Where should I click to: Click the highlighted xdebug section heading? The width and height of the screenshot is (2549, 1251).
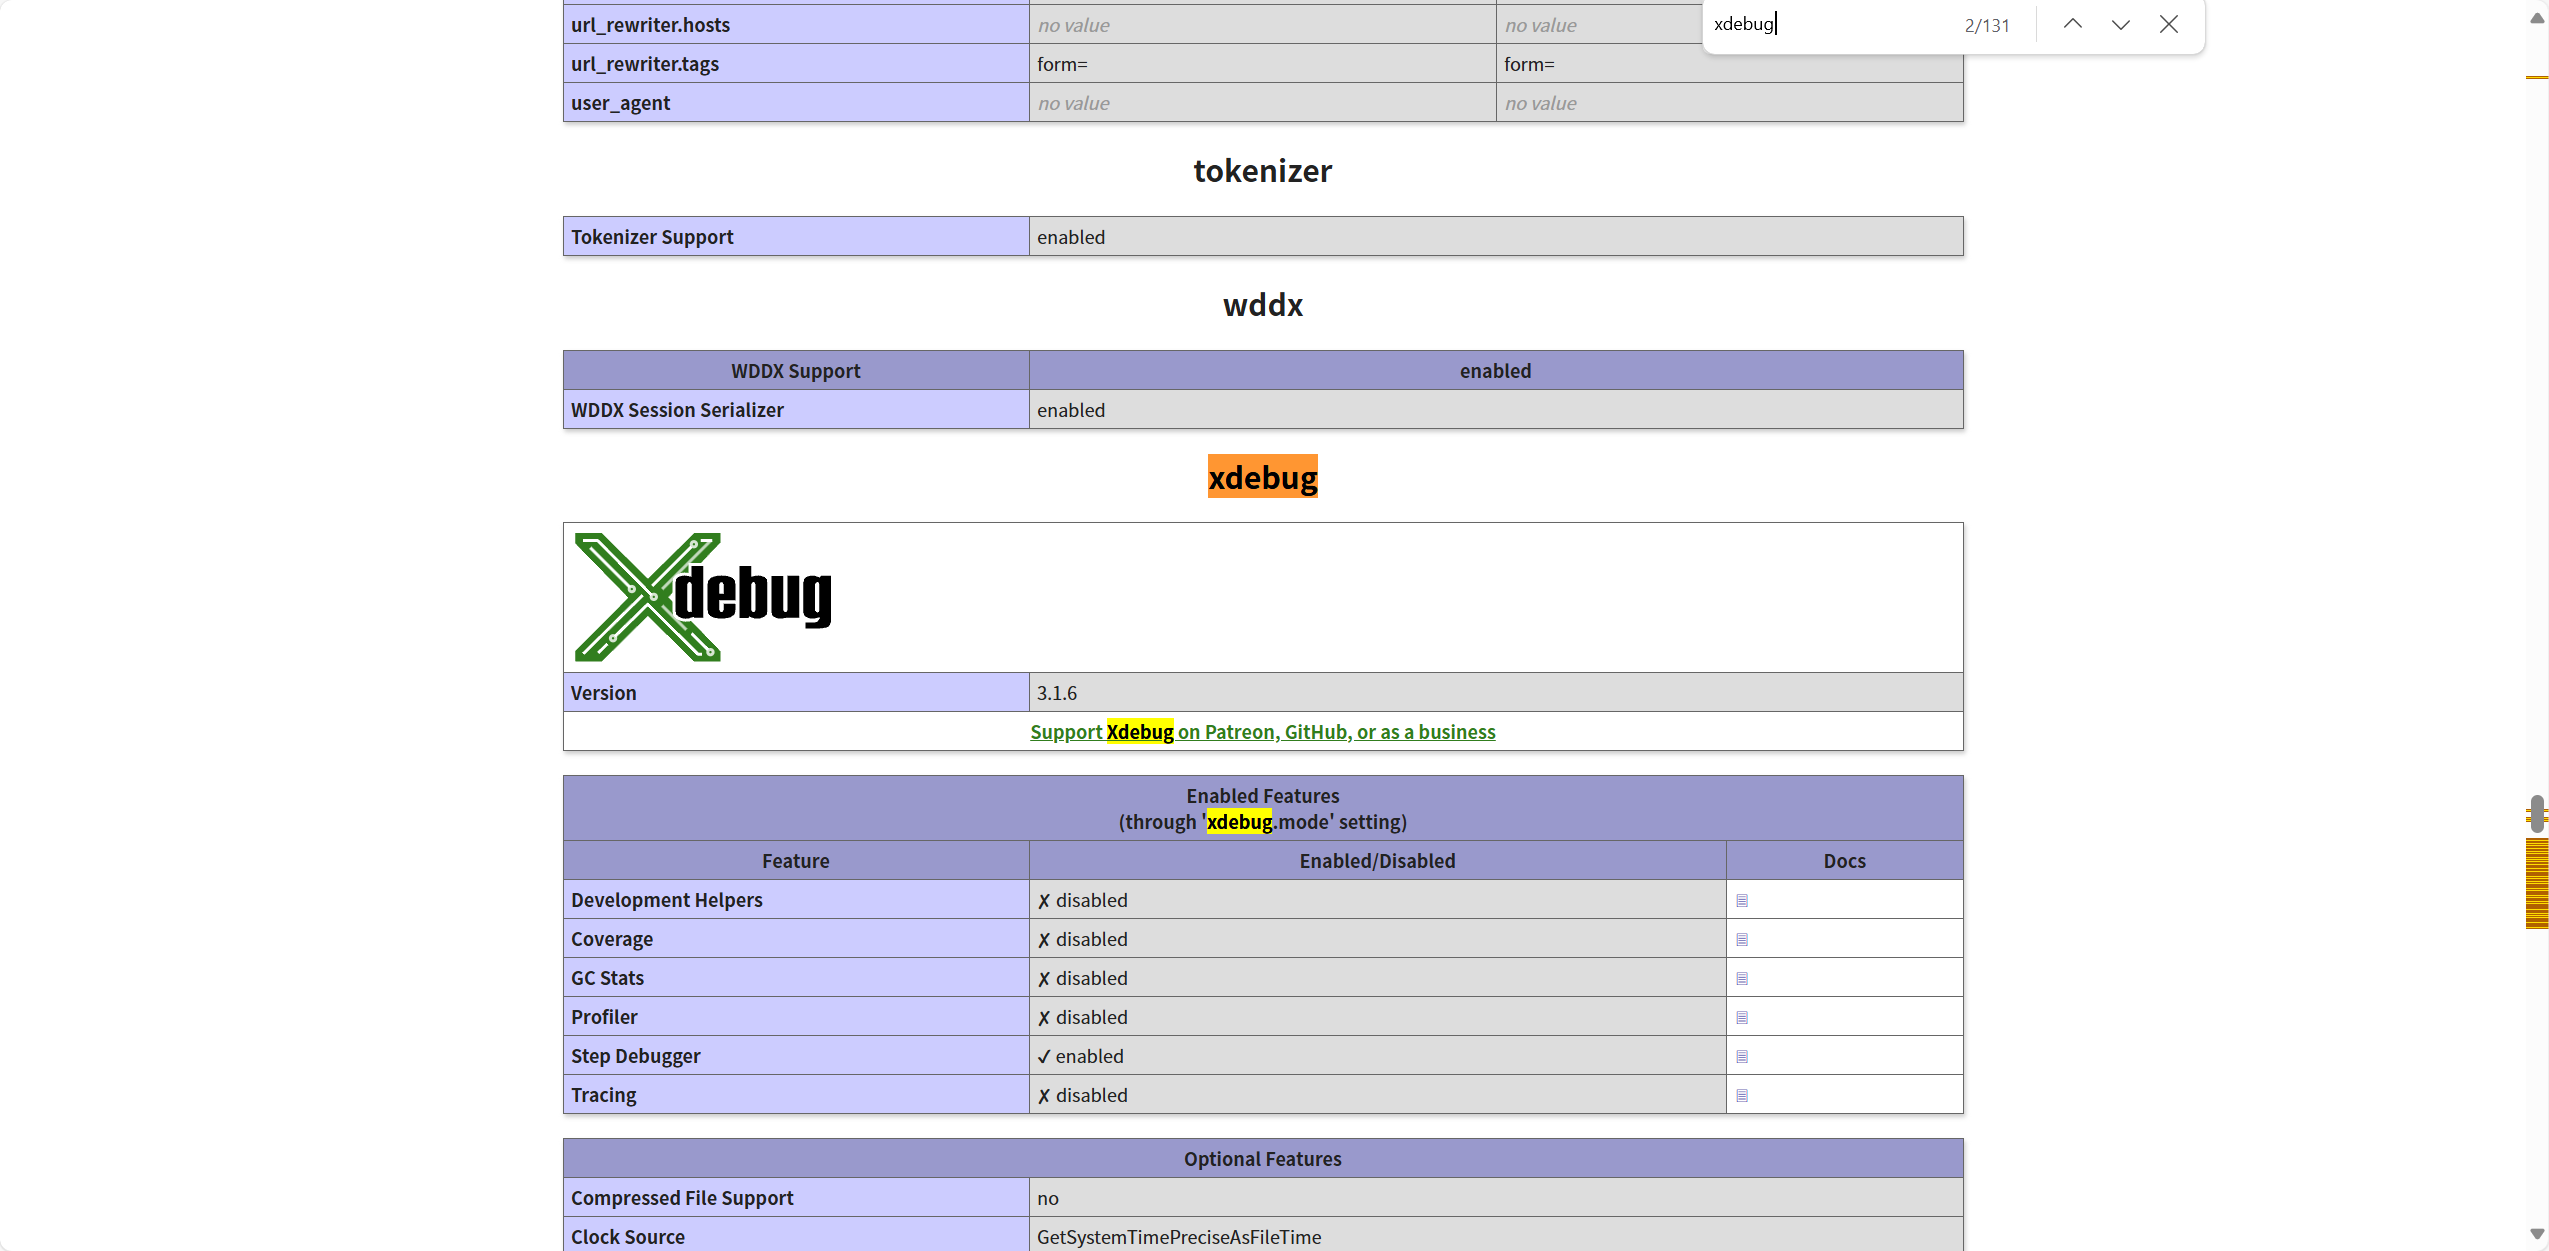(x=1262, y=477)
